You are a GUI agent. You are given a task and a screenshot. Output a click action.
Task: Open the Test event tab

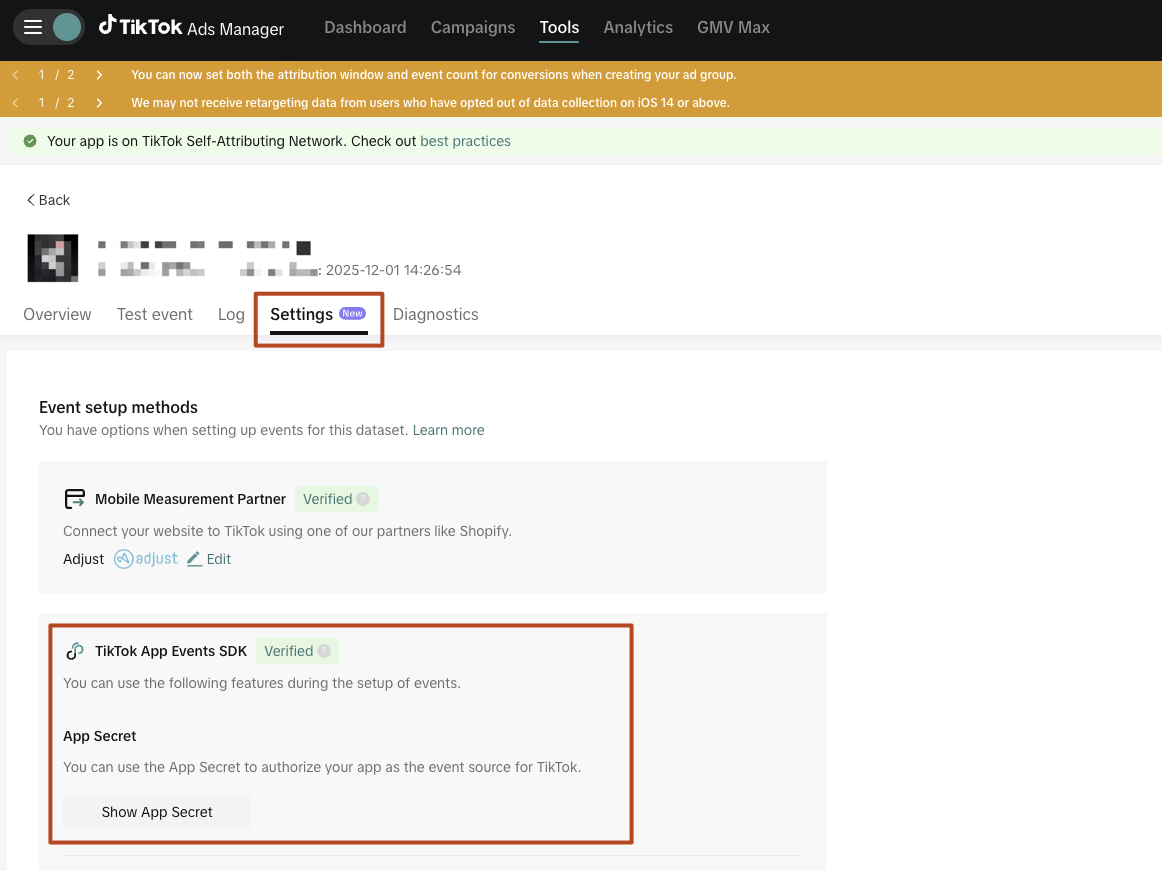[x=155, y=314]
